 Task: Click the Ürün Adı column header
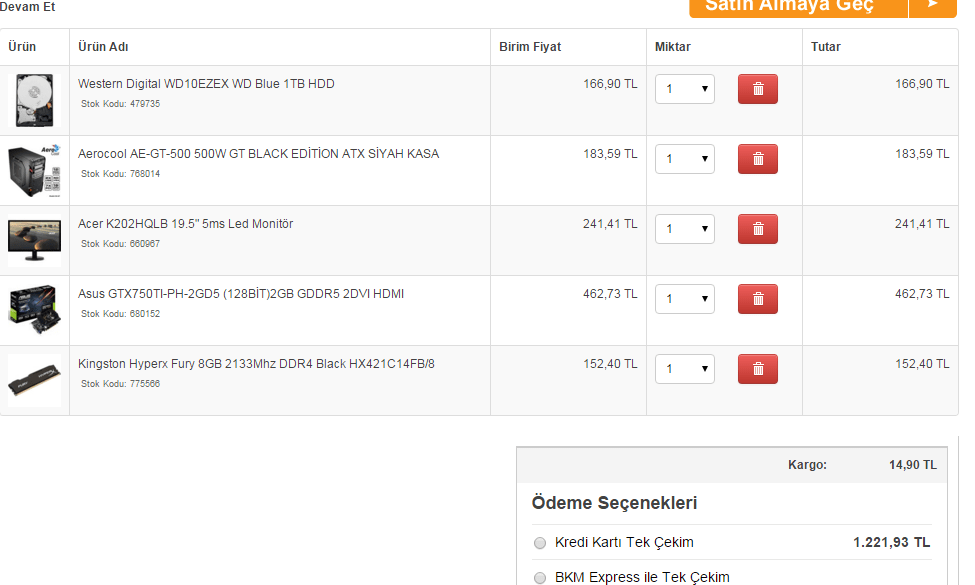[103, 47]
